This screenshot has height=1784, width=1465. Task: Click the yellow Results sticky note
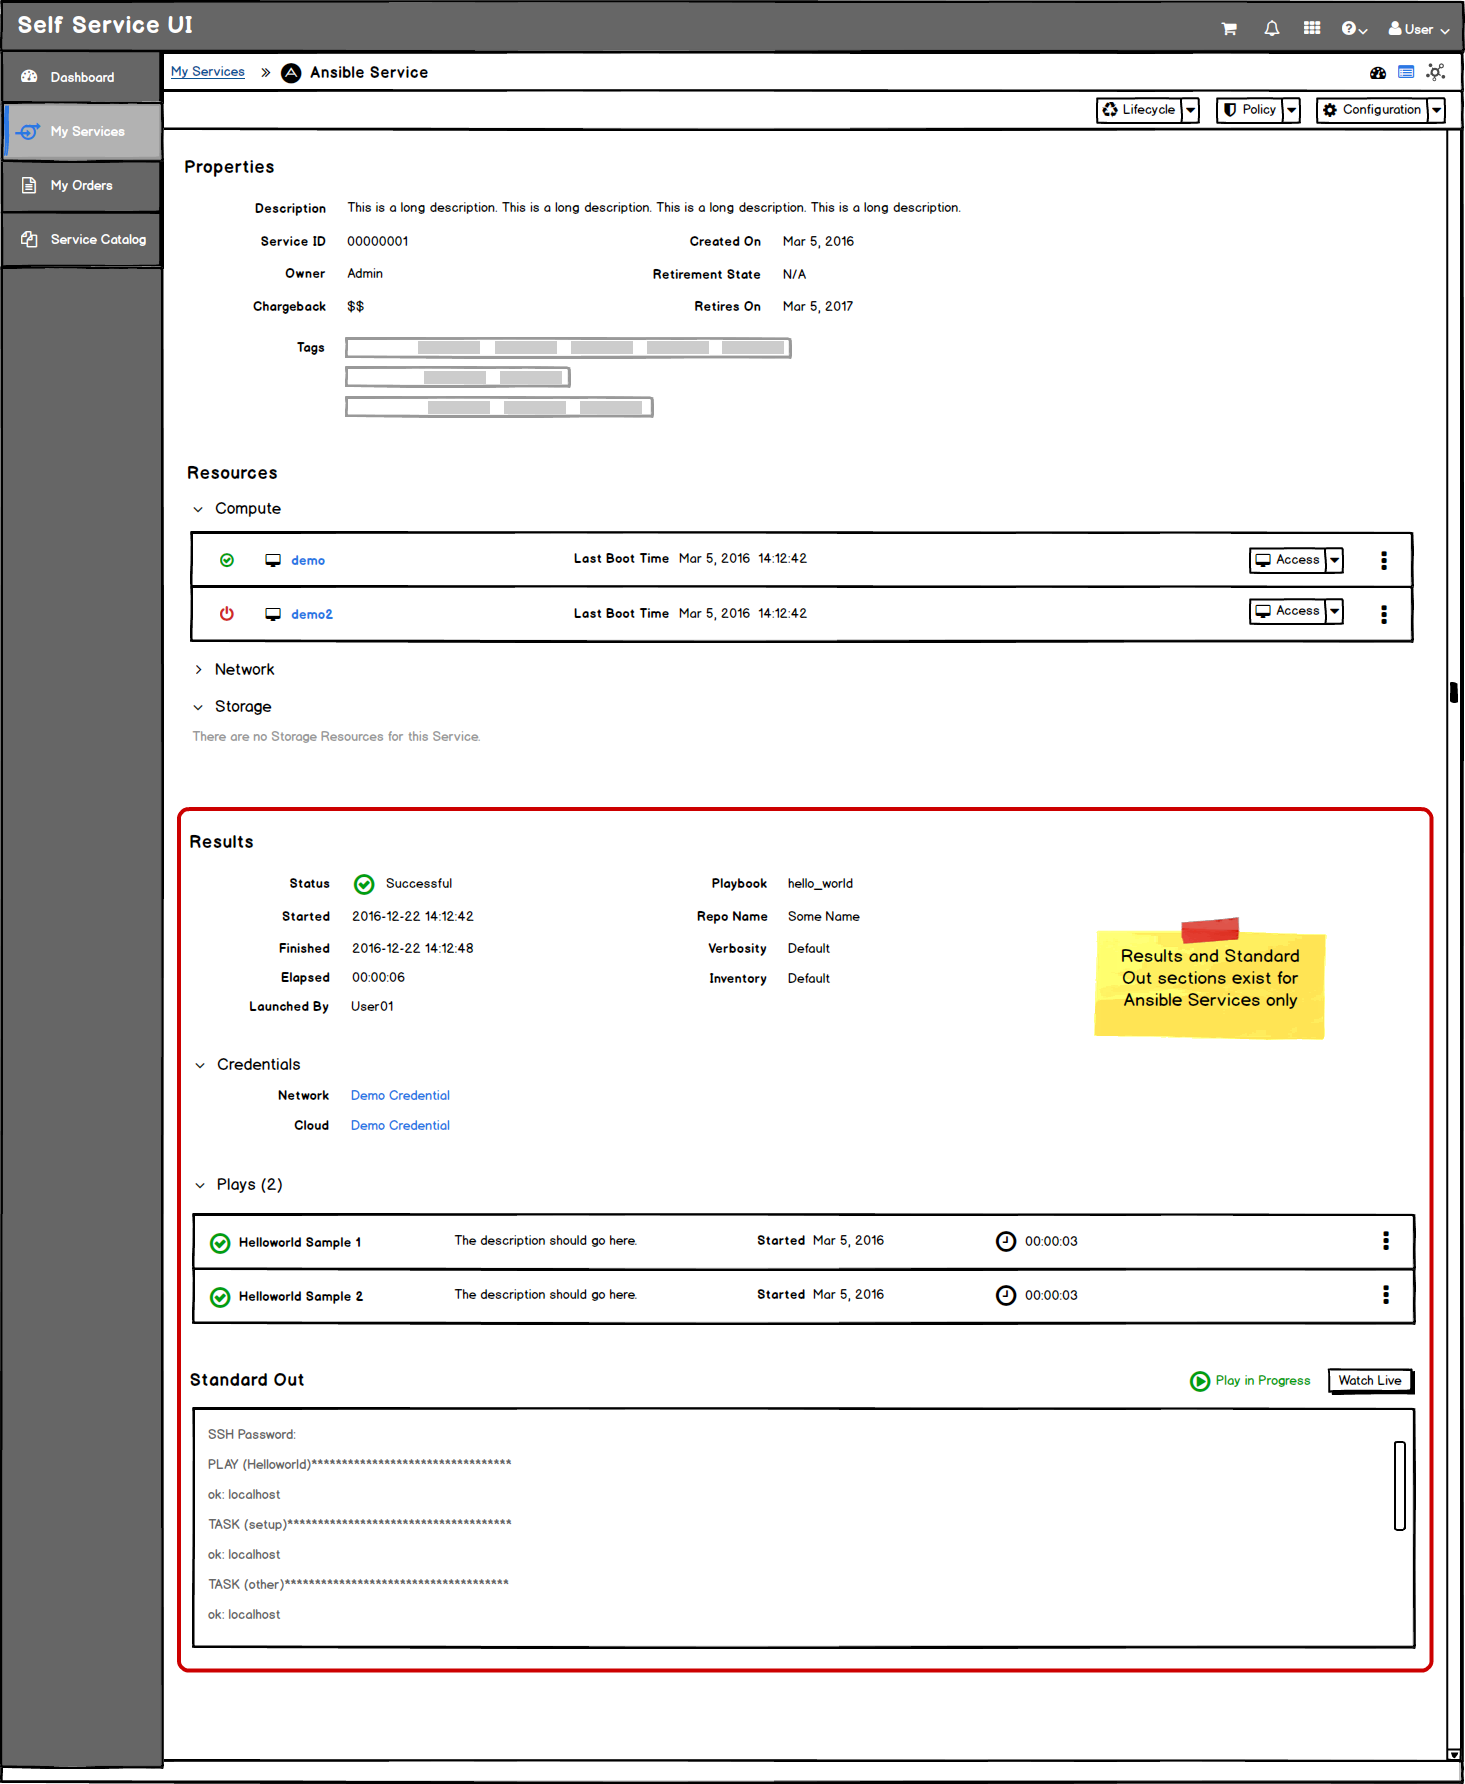tap(1210, 980)
